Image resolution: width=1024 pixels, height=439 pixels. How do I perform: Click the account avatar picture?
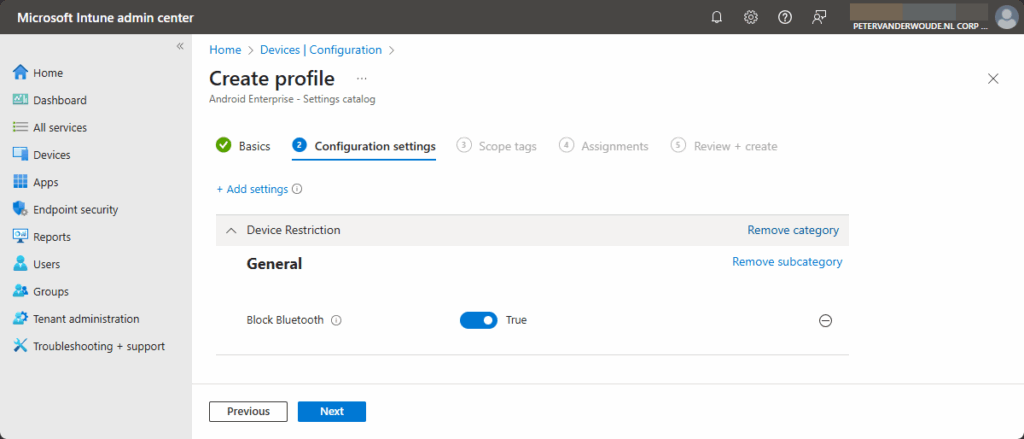pyautogui.click(x=1006, y=17)
